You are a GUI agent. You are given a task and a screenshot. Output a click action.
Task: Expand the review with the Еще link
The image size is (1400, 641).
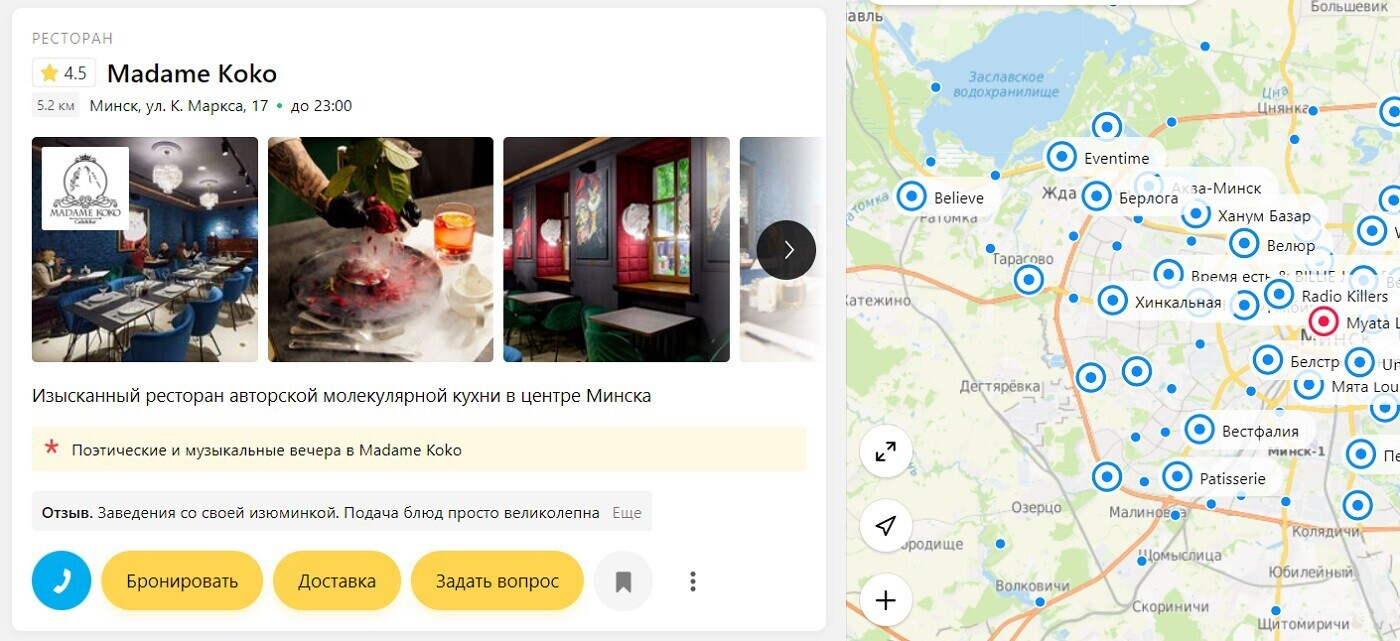click(x=626, y=513)
